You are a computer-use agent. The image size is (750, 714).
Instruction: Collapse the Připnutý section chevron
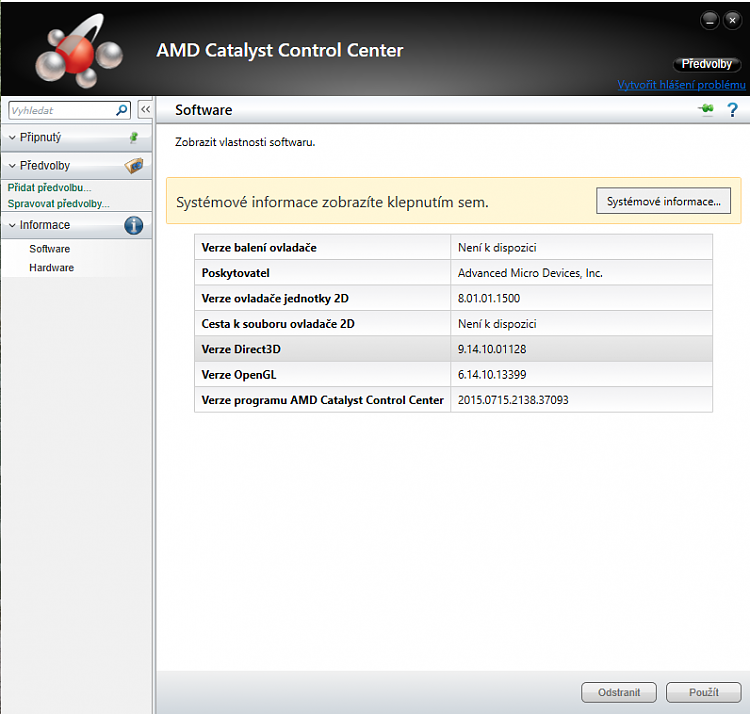[x=12, y=138]
